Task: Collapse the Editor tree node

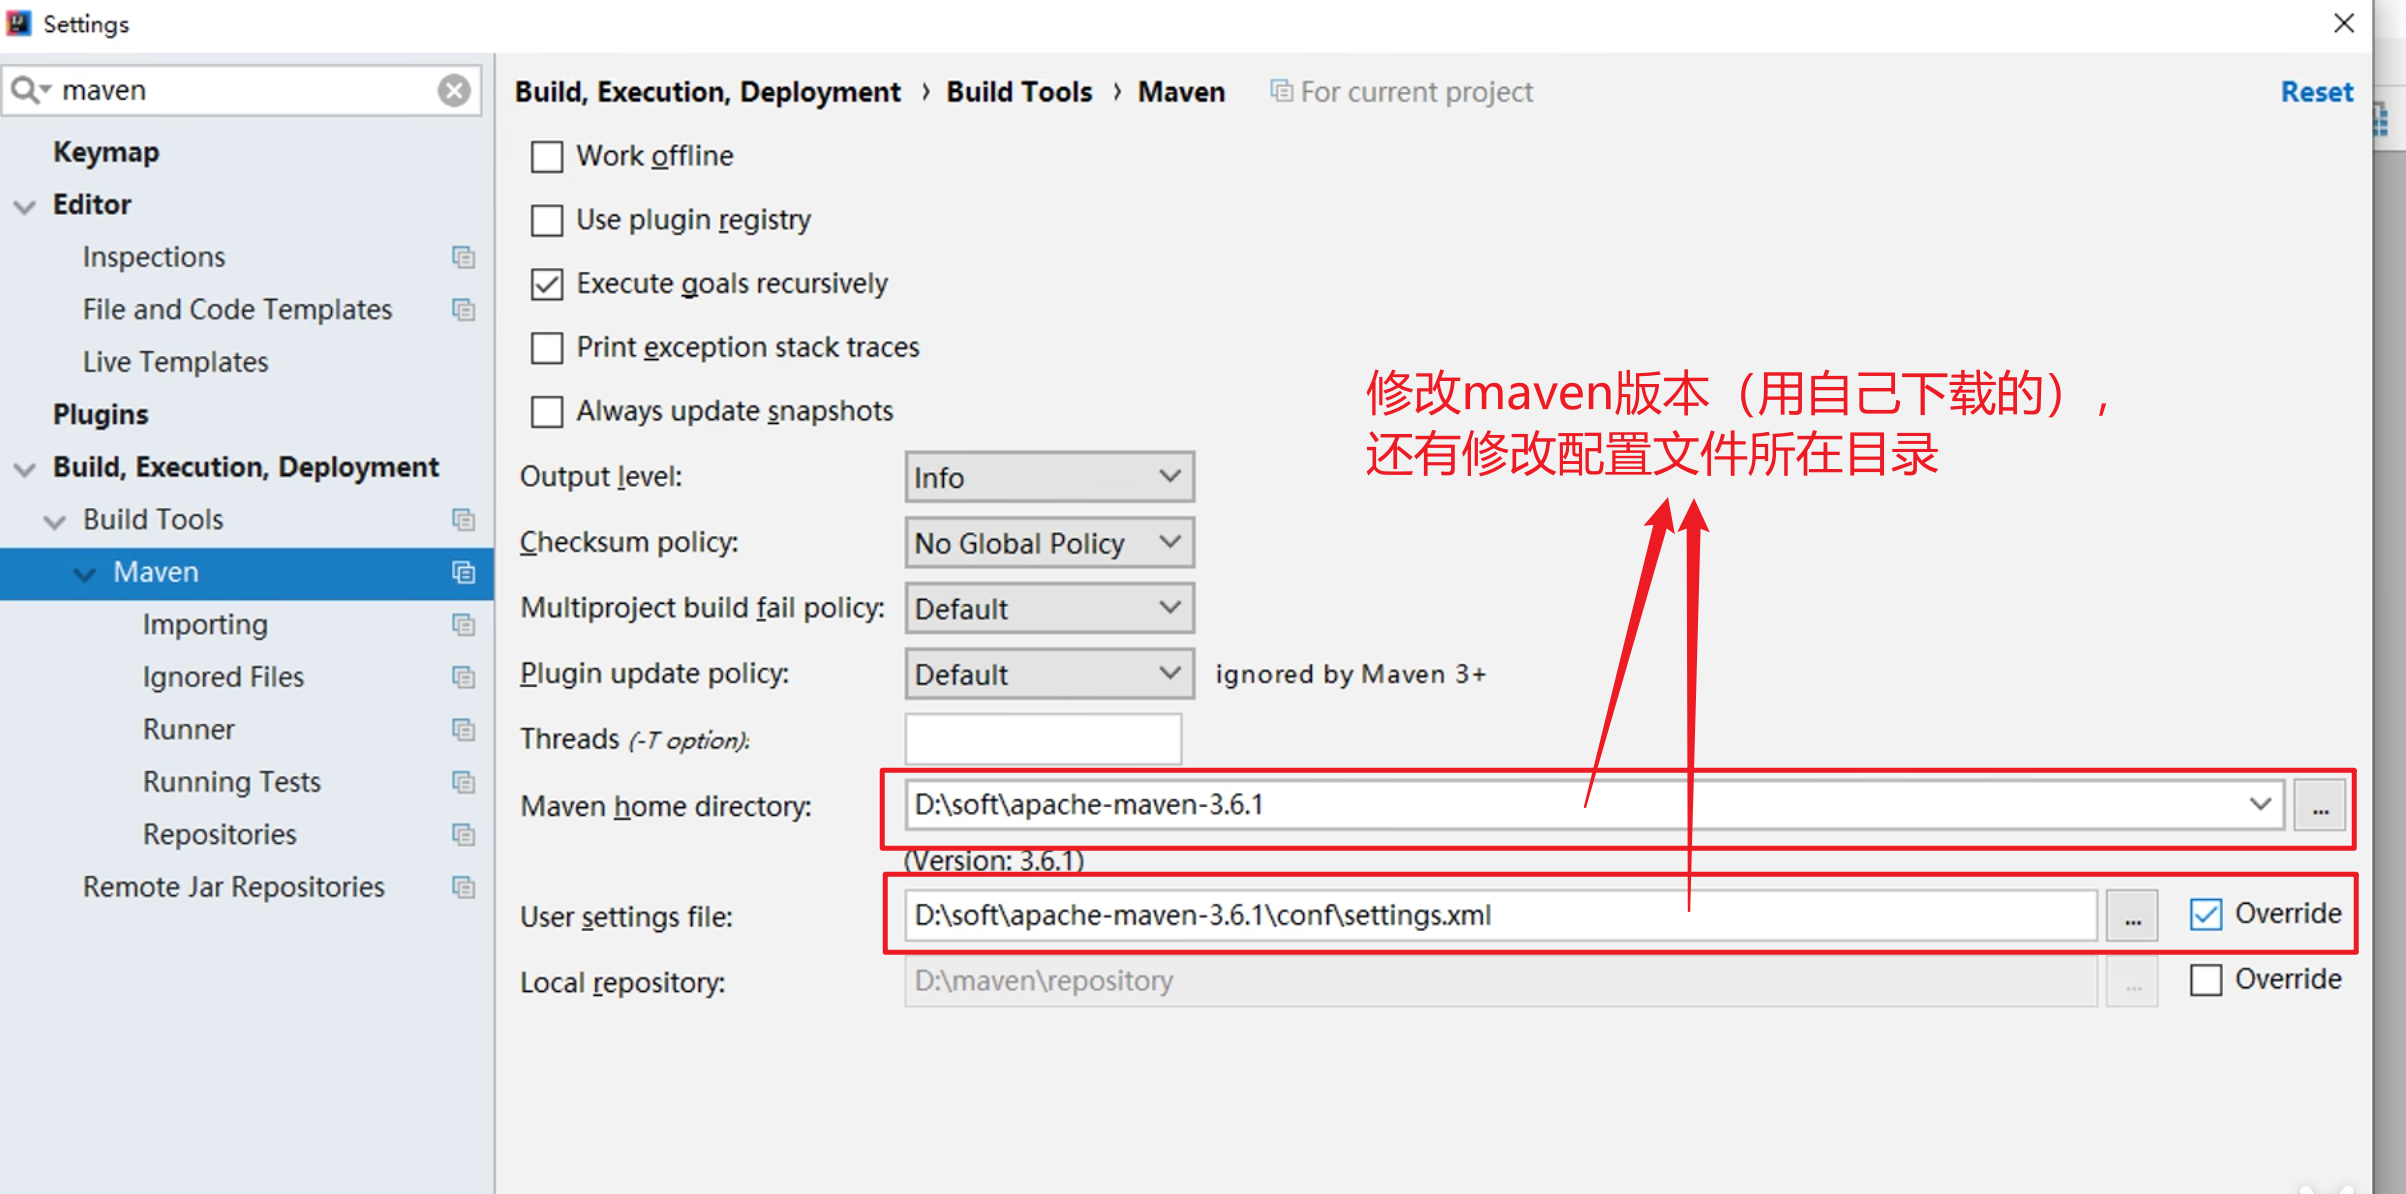Action: pyautogui.click(x=25, y=206)
